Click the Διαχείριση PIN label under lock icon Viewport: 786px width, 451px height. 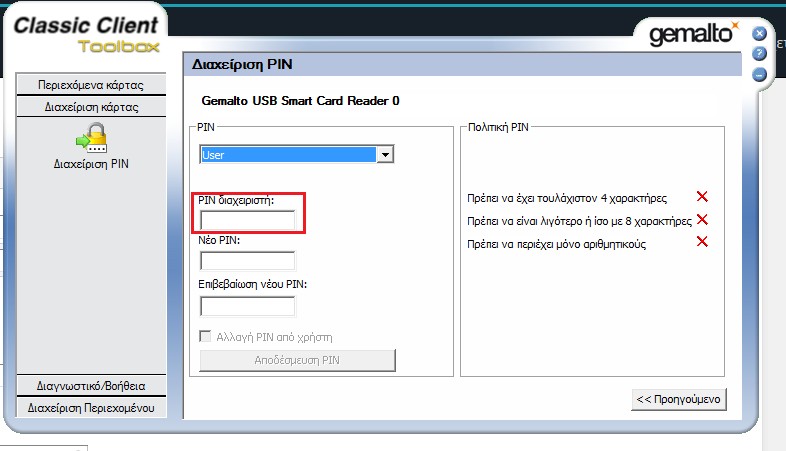coord(91,164)
